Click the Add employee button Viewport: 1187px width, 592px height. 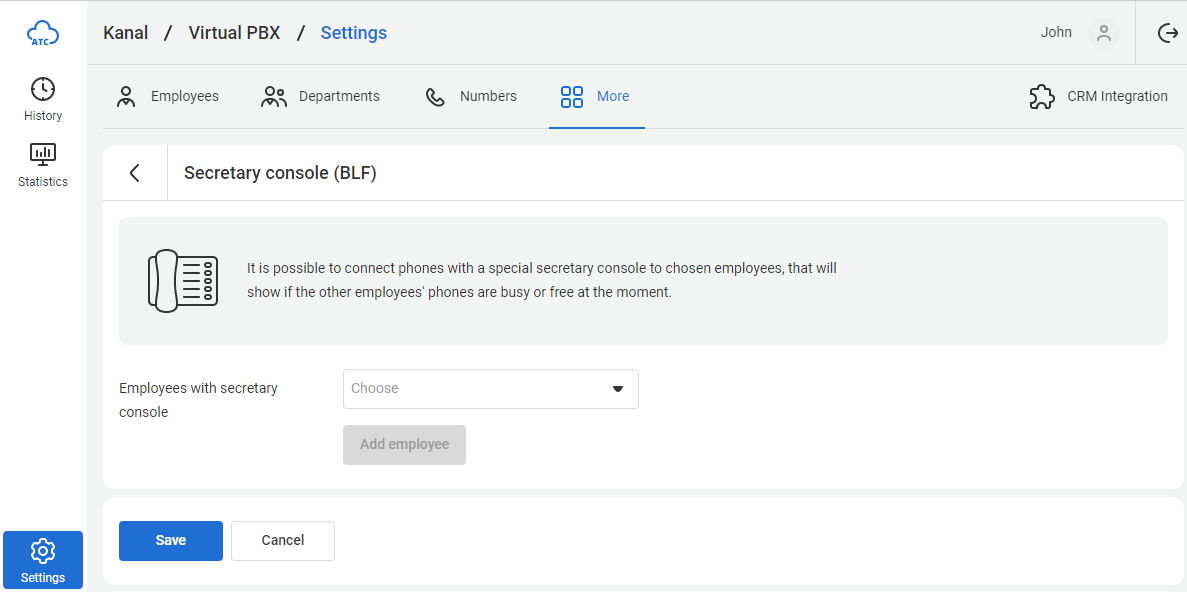click(x=404, y=445)
